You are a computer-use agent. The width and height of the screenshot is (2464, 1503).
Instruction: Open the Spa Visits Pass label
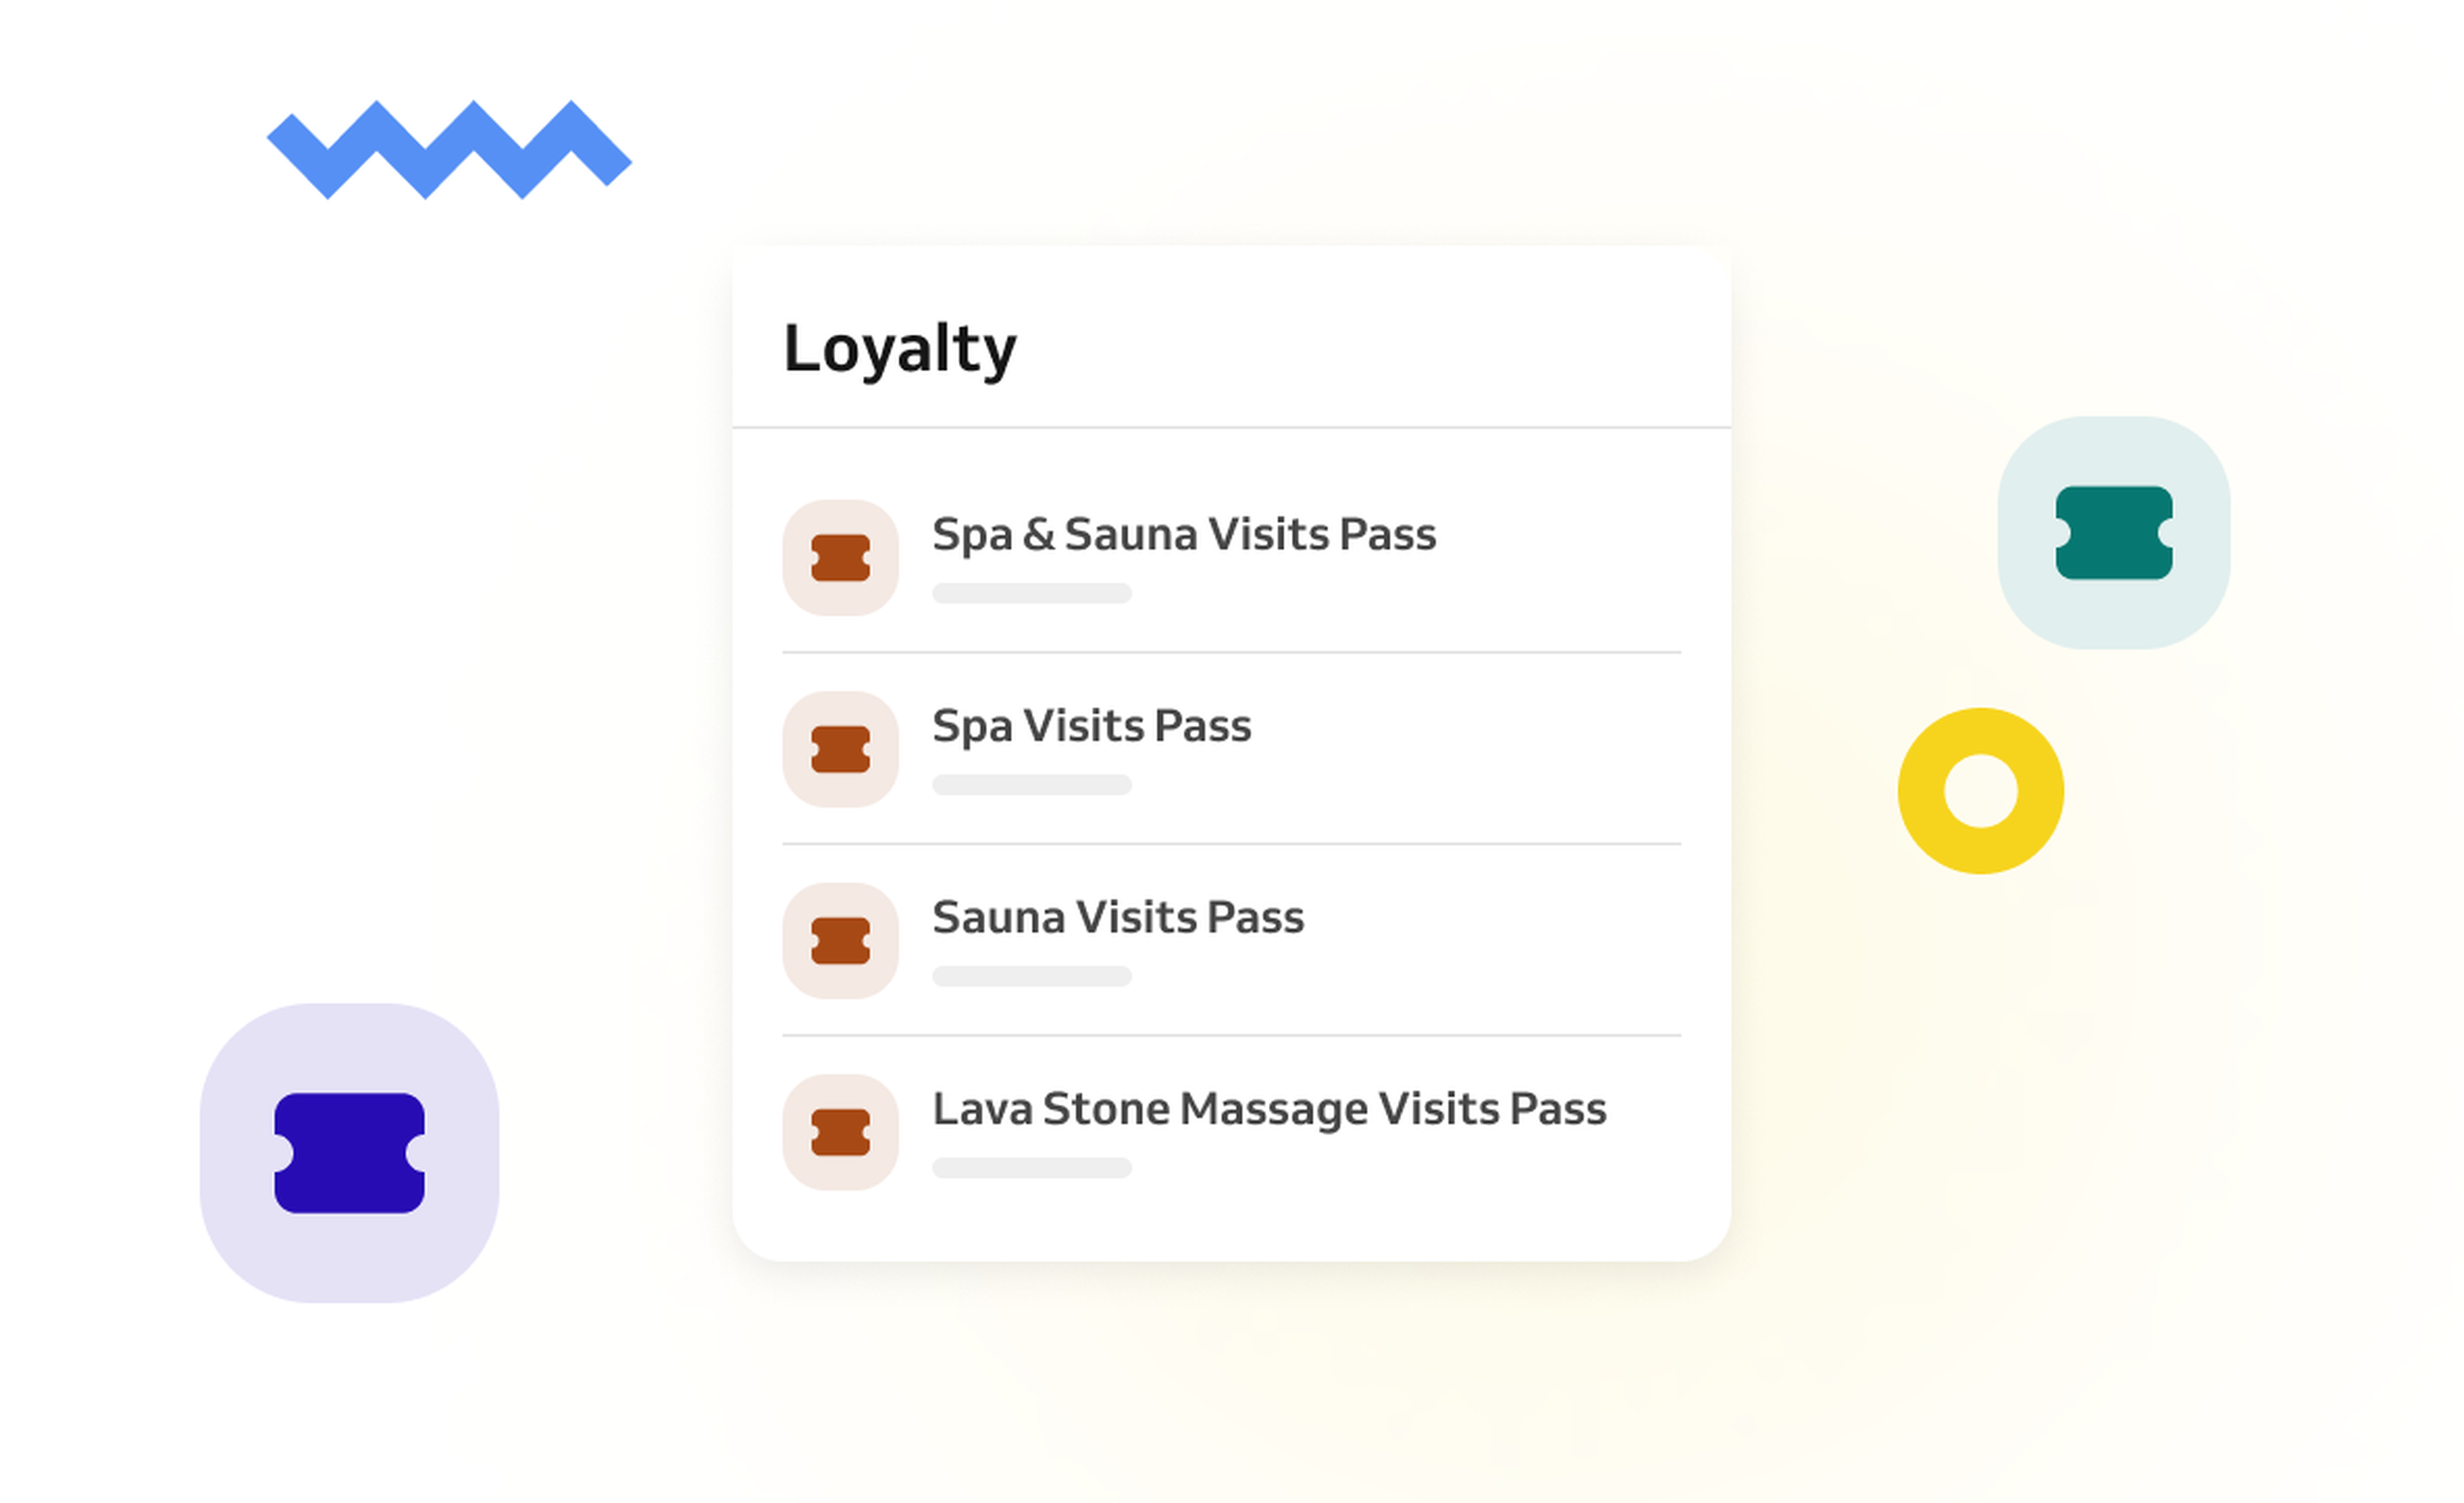coord(1091,726)
